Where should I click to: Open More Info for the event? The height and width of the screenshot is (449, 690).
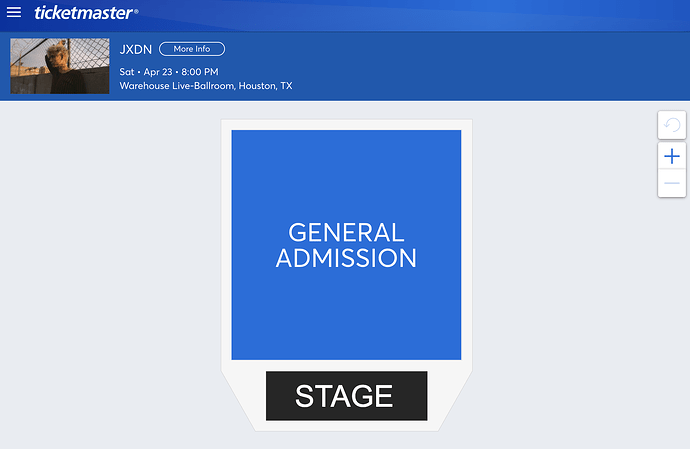(x=192, y=49)
